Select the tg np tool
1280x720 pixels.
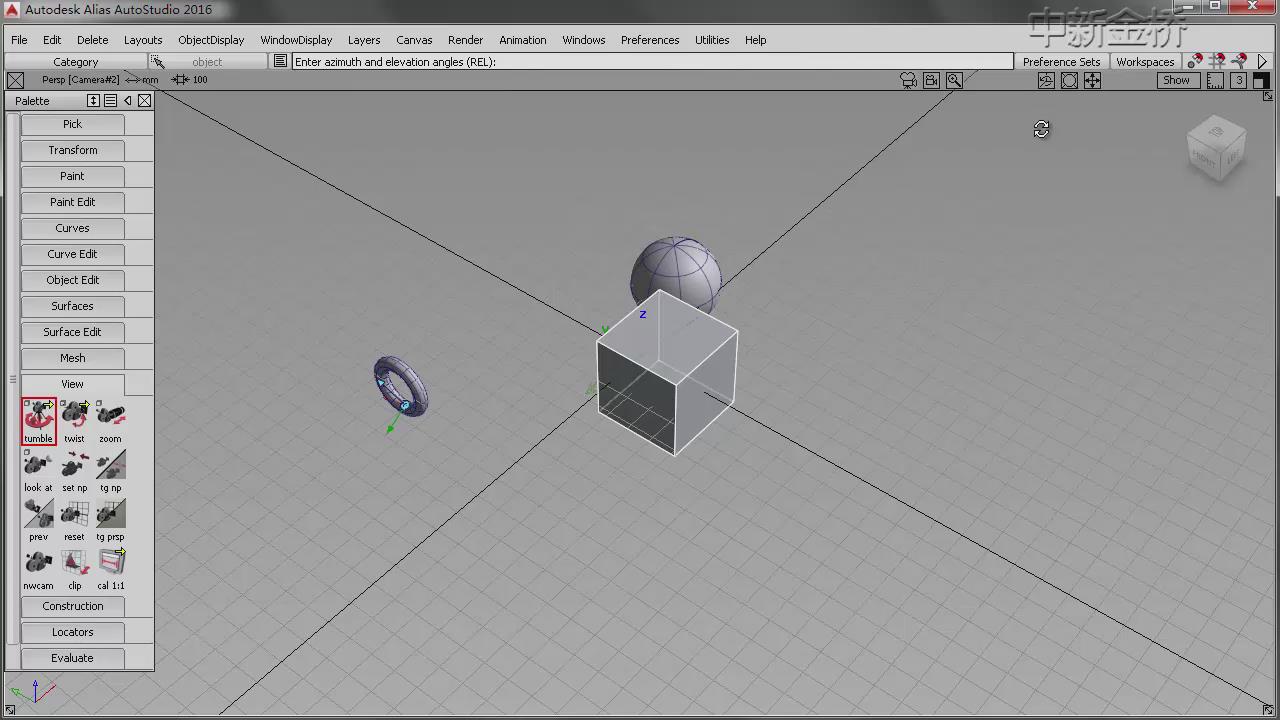coord(111,470)
